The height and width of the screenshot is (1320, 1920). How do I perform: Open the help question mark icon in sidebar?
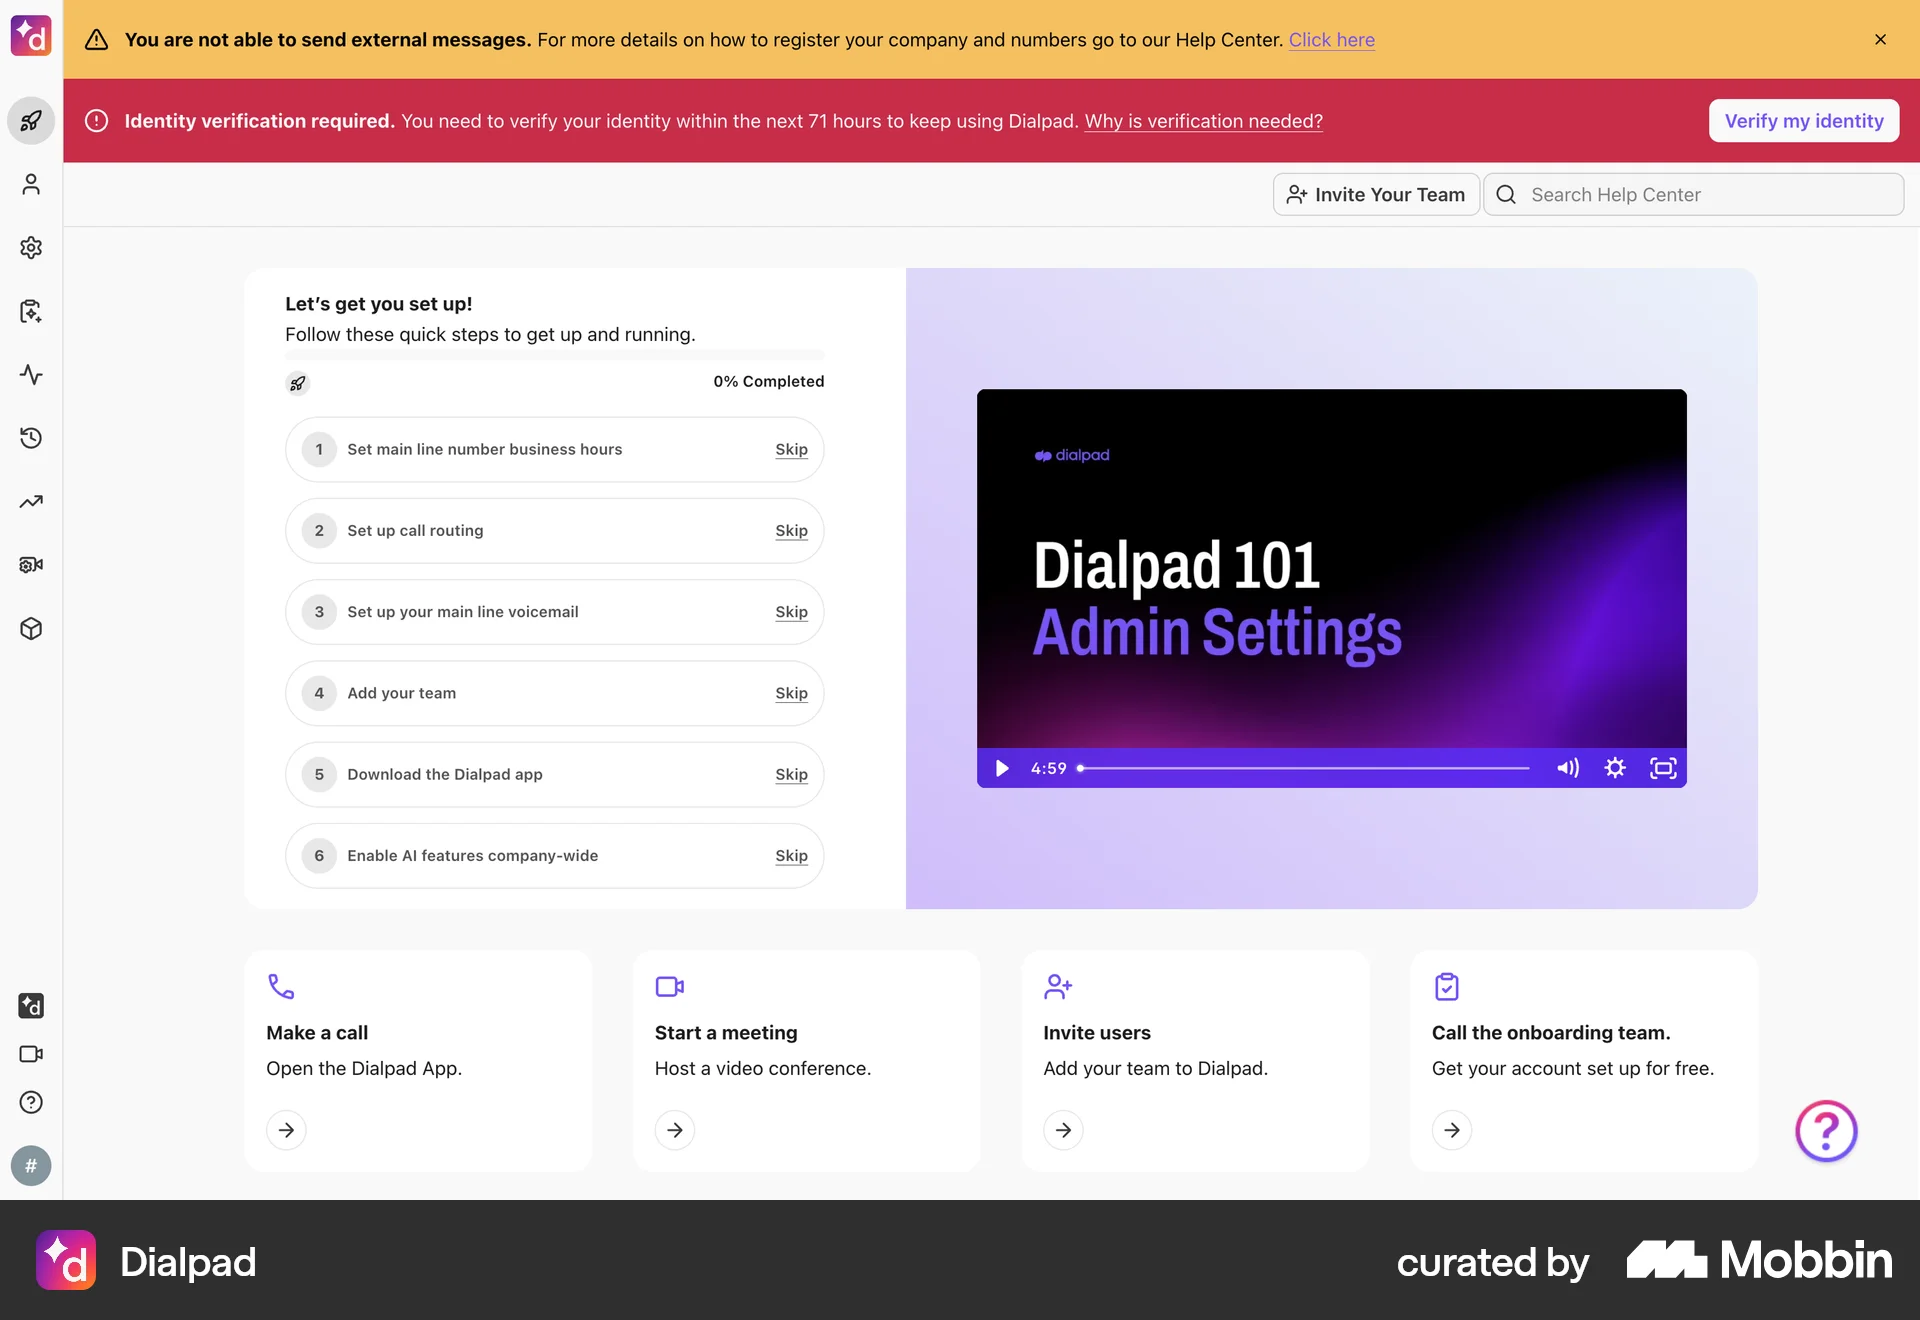click(x=31, y=1102)
